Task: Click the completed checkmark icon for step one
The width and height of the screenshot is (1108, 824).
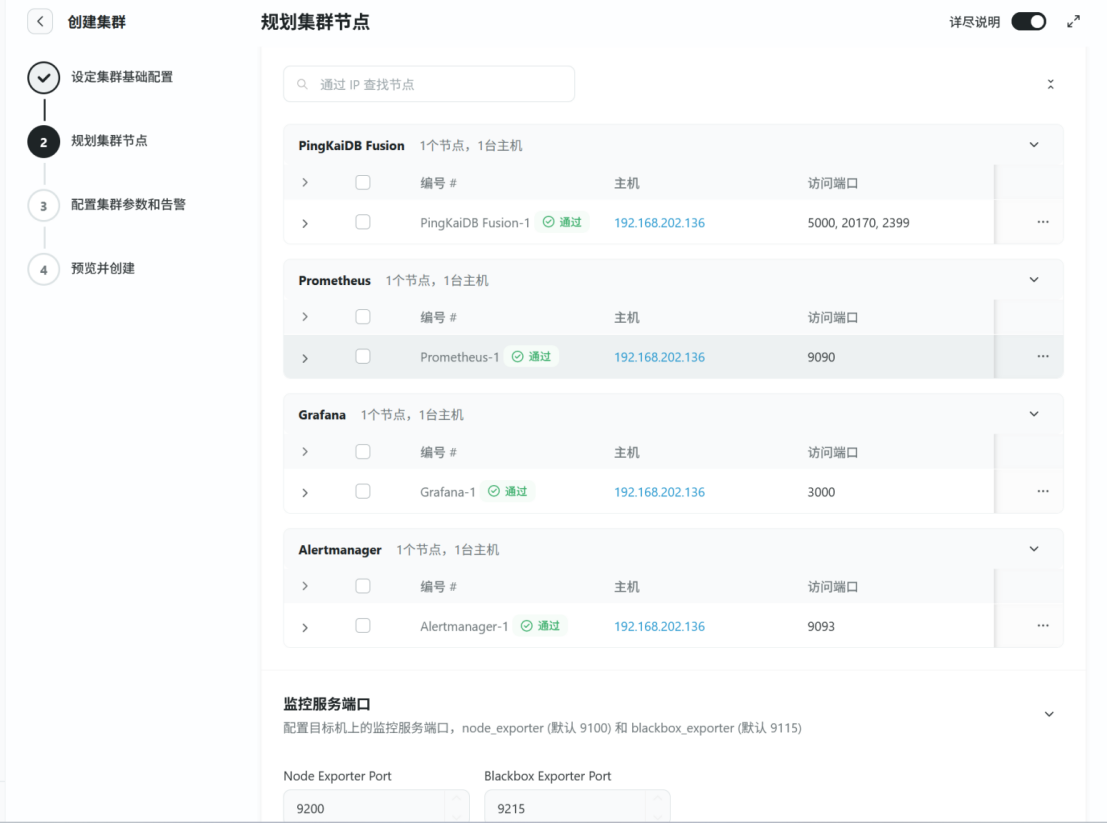Action: [43, 78]
